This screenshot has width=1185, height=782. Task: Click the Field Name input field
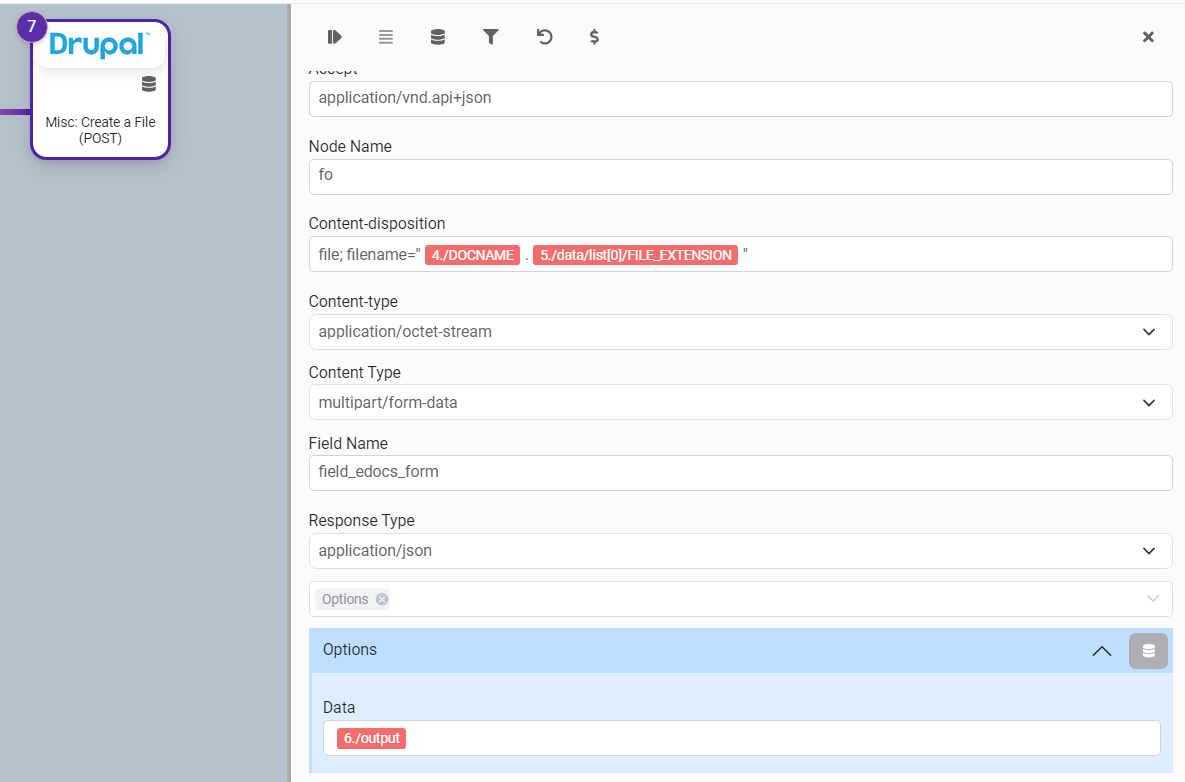[740, 473]
